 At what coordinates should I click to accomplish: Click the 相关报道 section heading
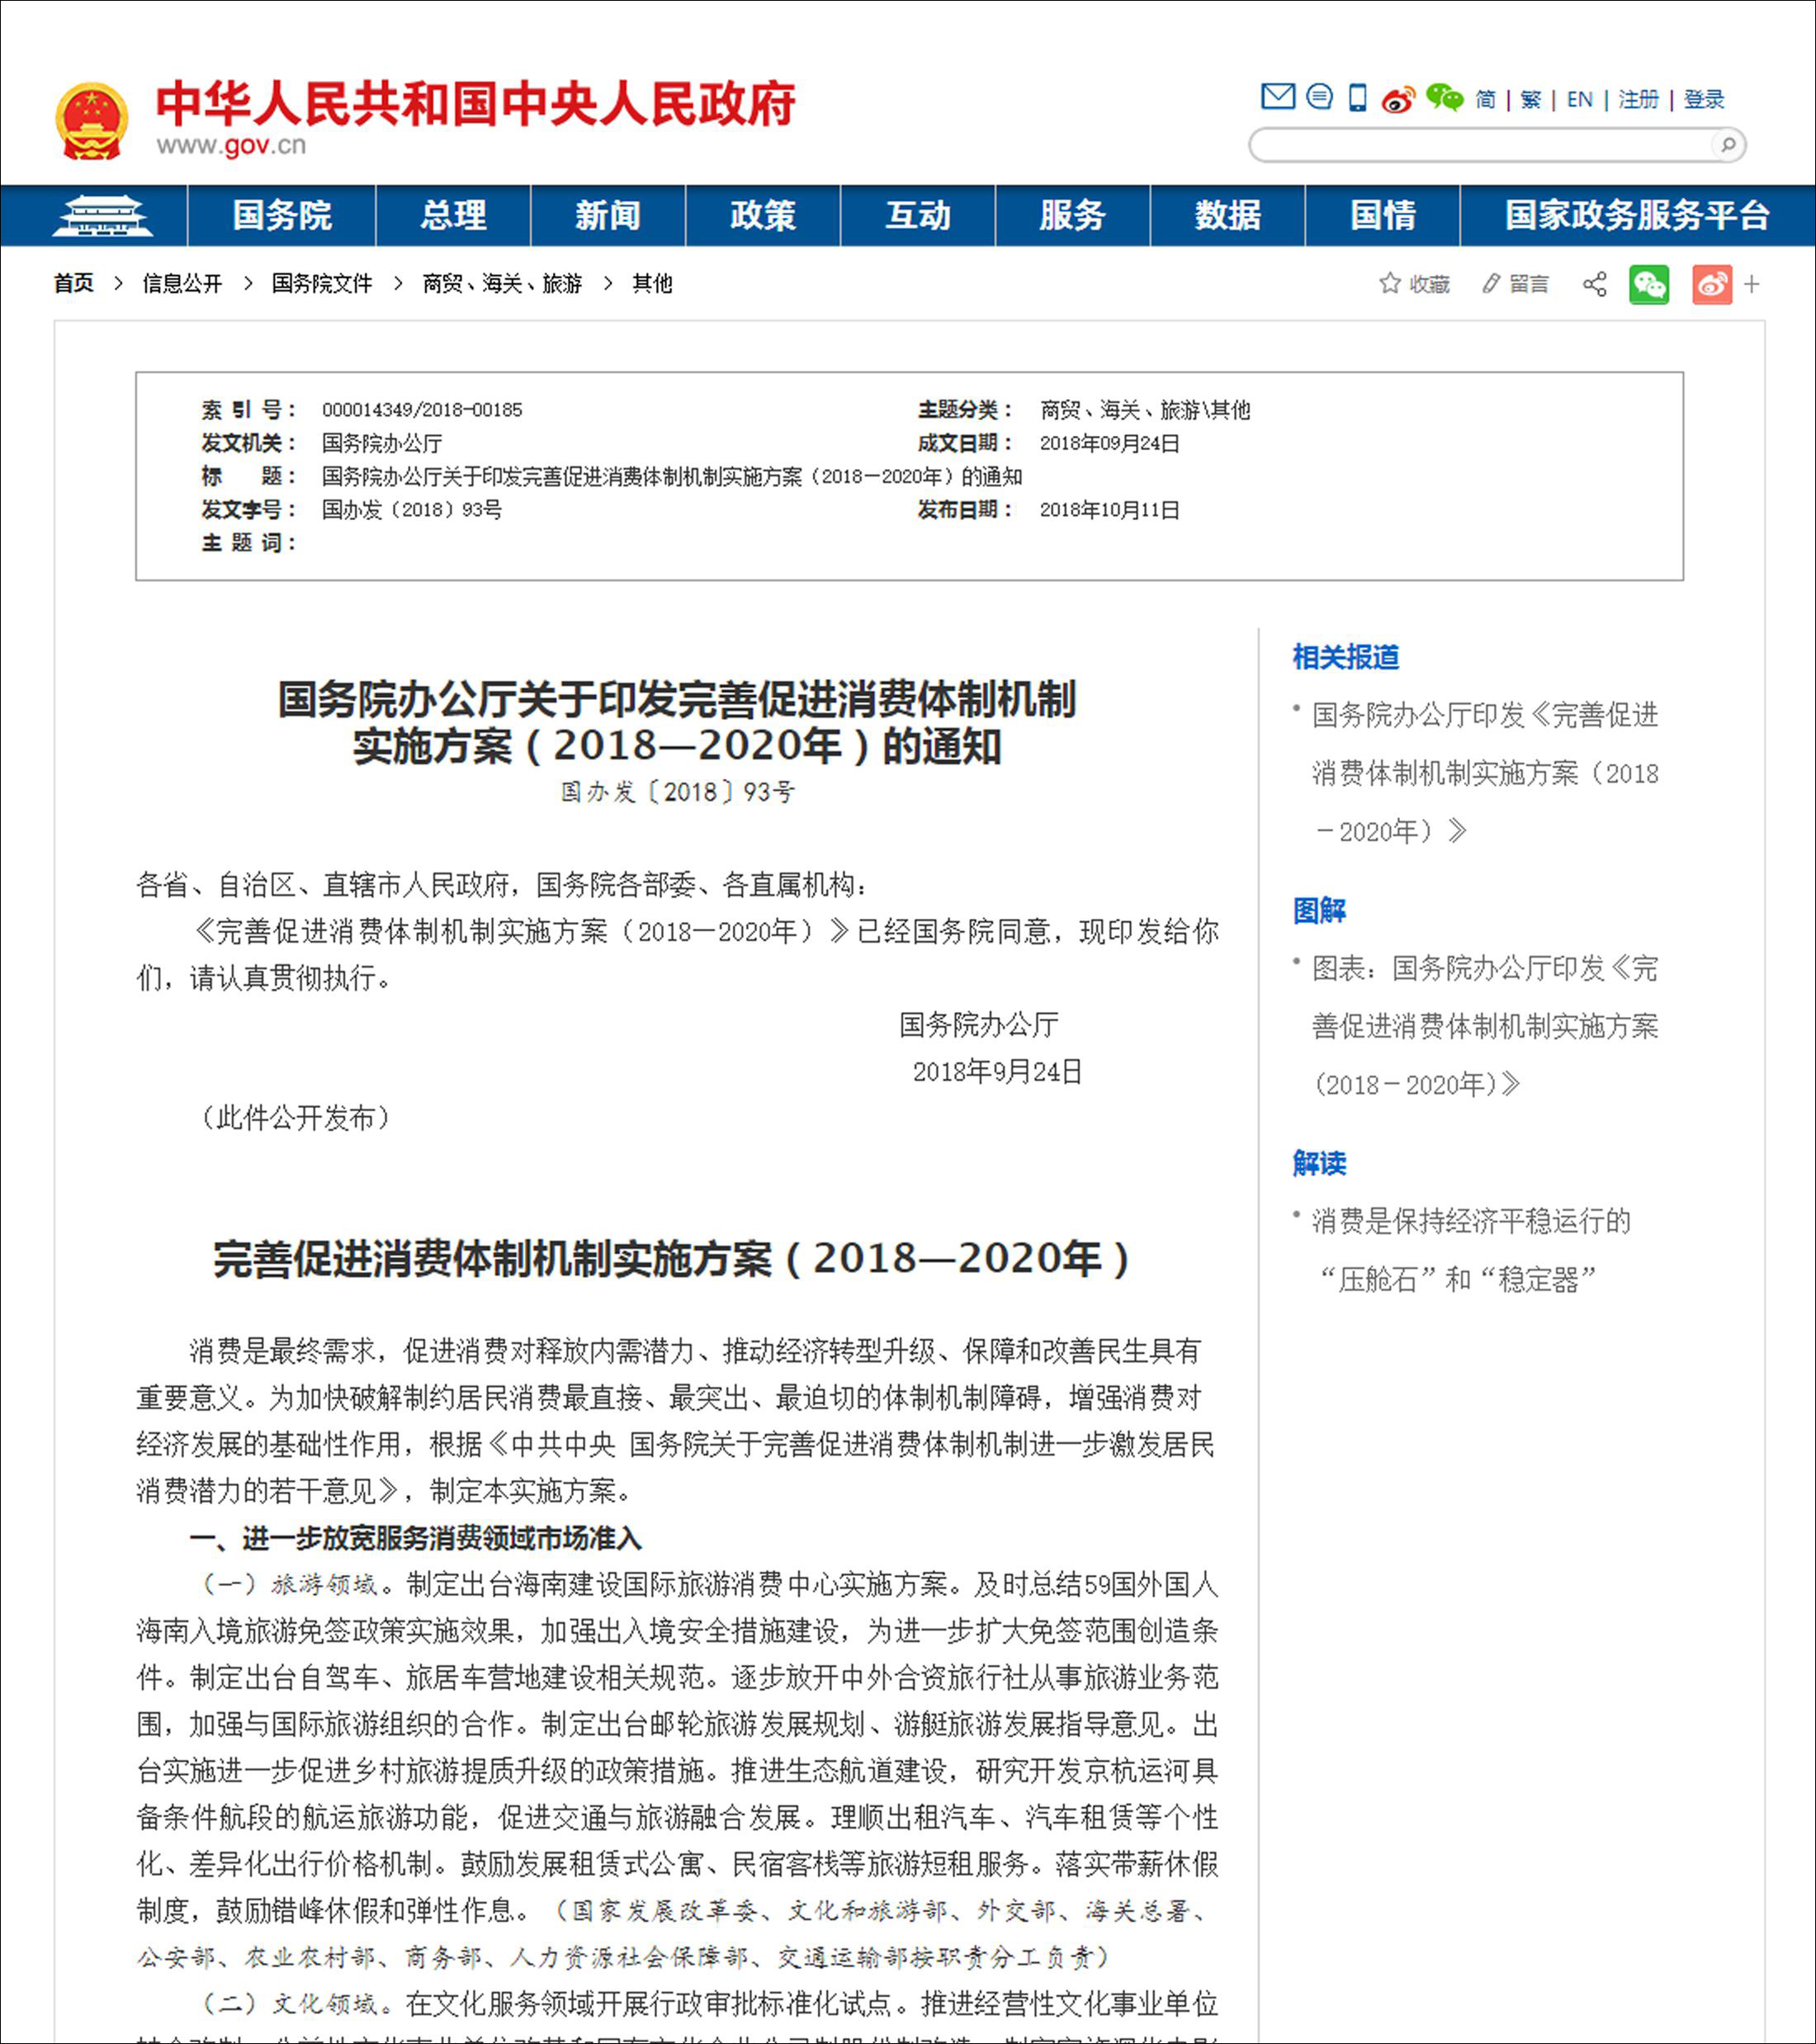[1346, 657]
